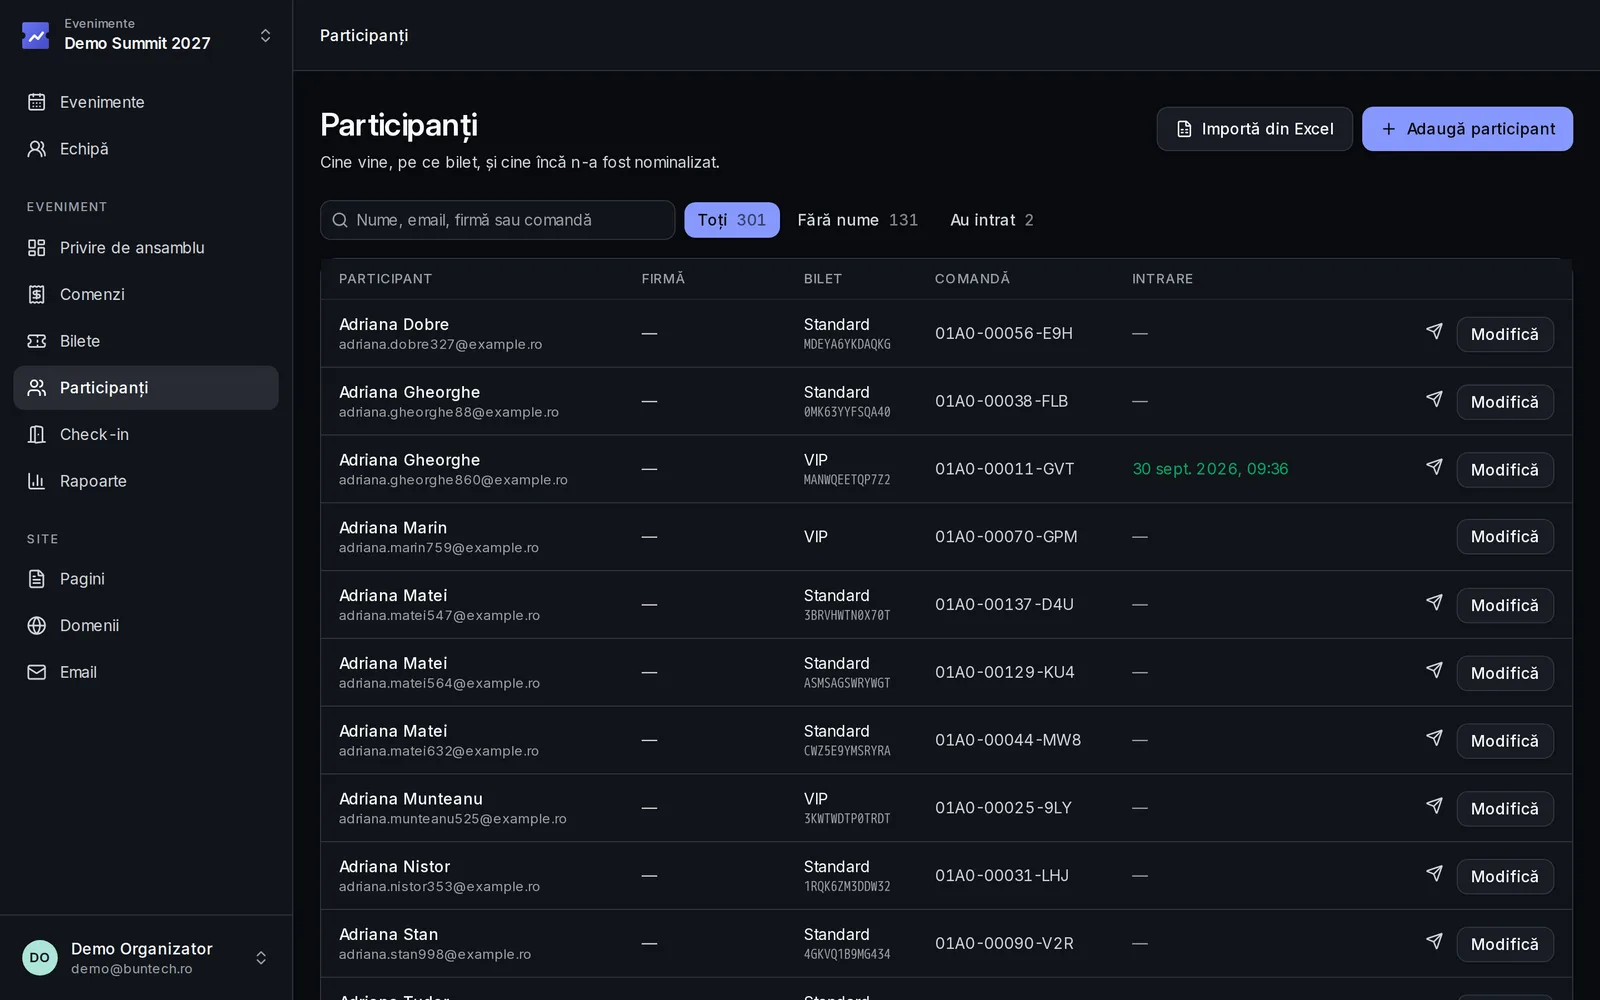Image resolution: width=1600 pixels, height=1000 pixels.
Task: Click email adriana.marin759@example.ro
Action: 439,548
